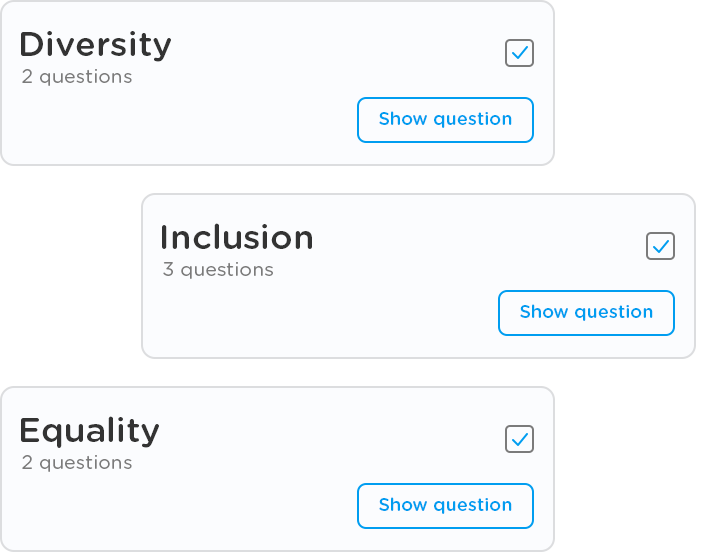The width and height of the screenshot is (704, 552).
Task: Click the blue checkmark icon beside Equality
Action: coord(520,438)
